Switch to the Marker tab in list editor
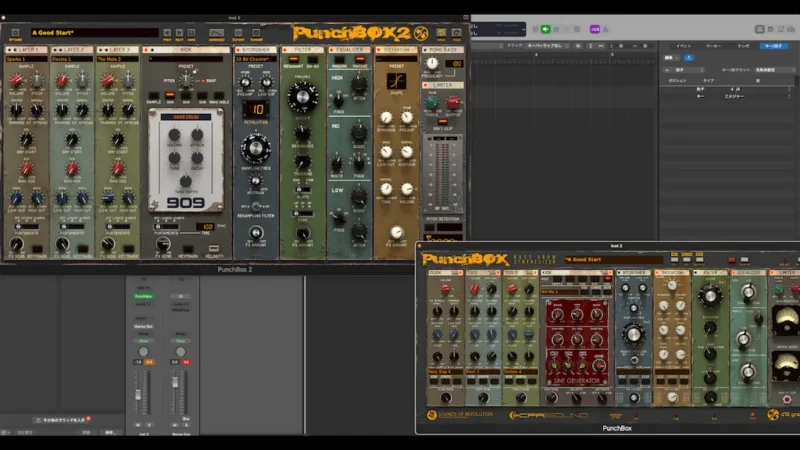800x450 pixels. click(713, 46)
